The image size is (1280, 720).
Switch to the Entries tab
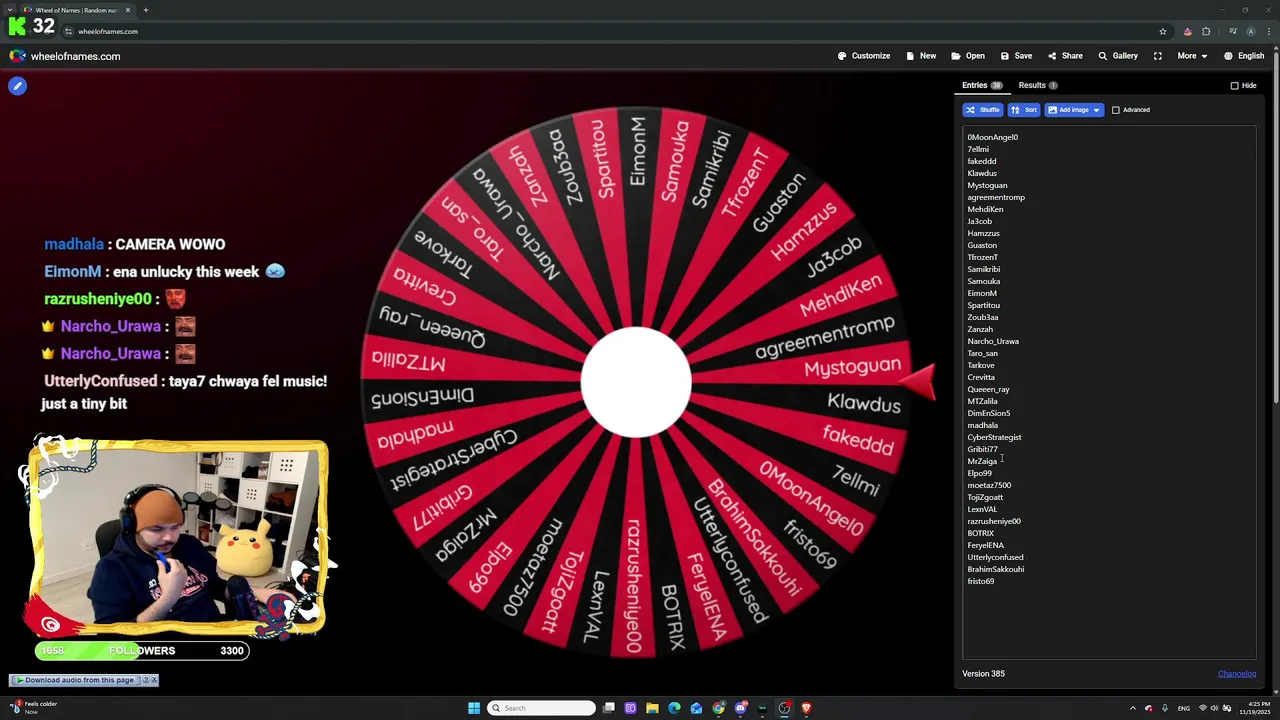(x=982, y=85)
